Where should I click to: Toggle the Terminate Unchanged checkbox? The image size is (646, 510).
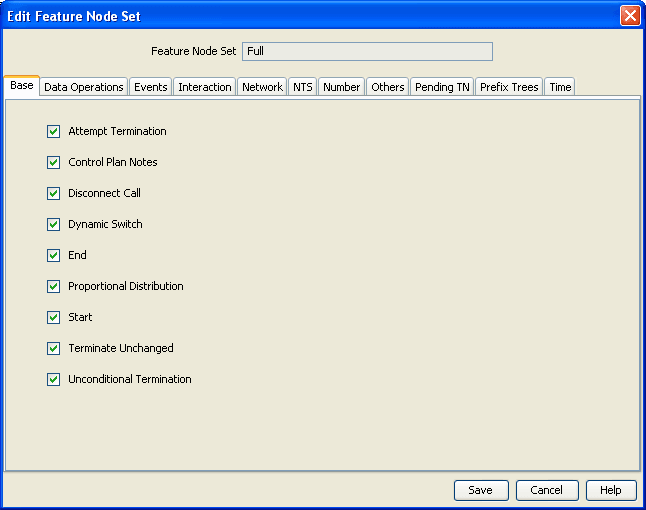click(54, 349)
